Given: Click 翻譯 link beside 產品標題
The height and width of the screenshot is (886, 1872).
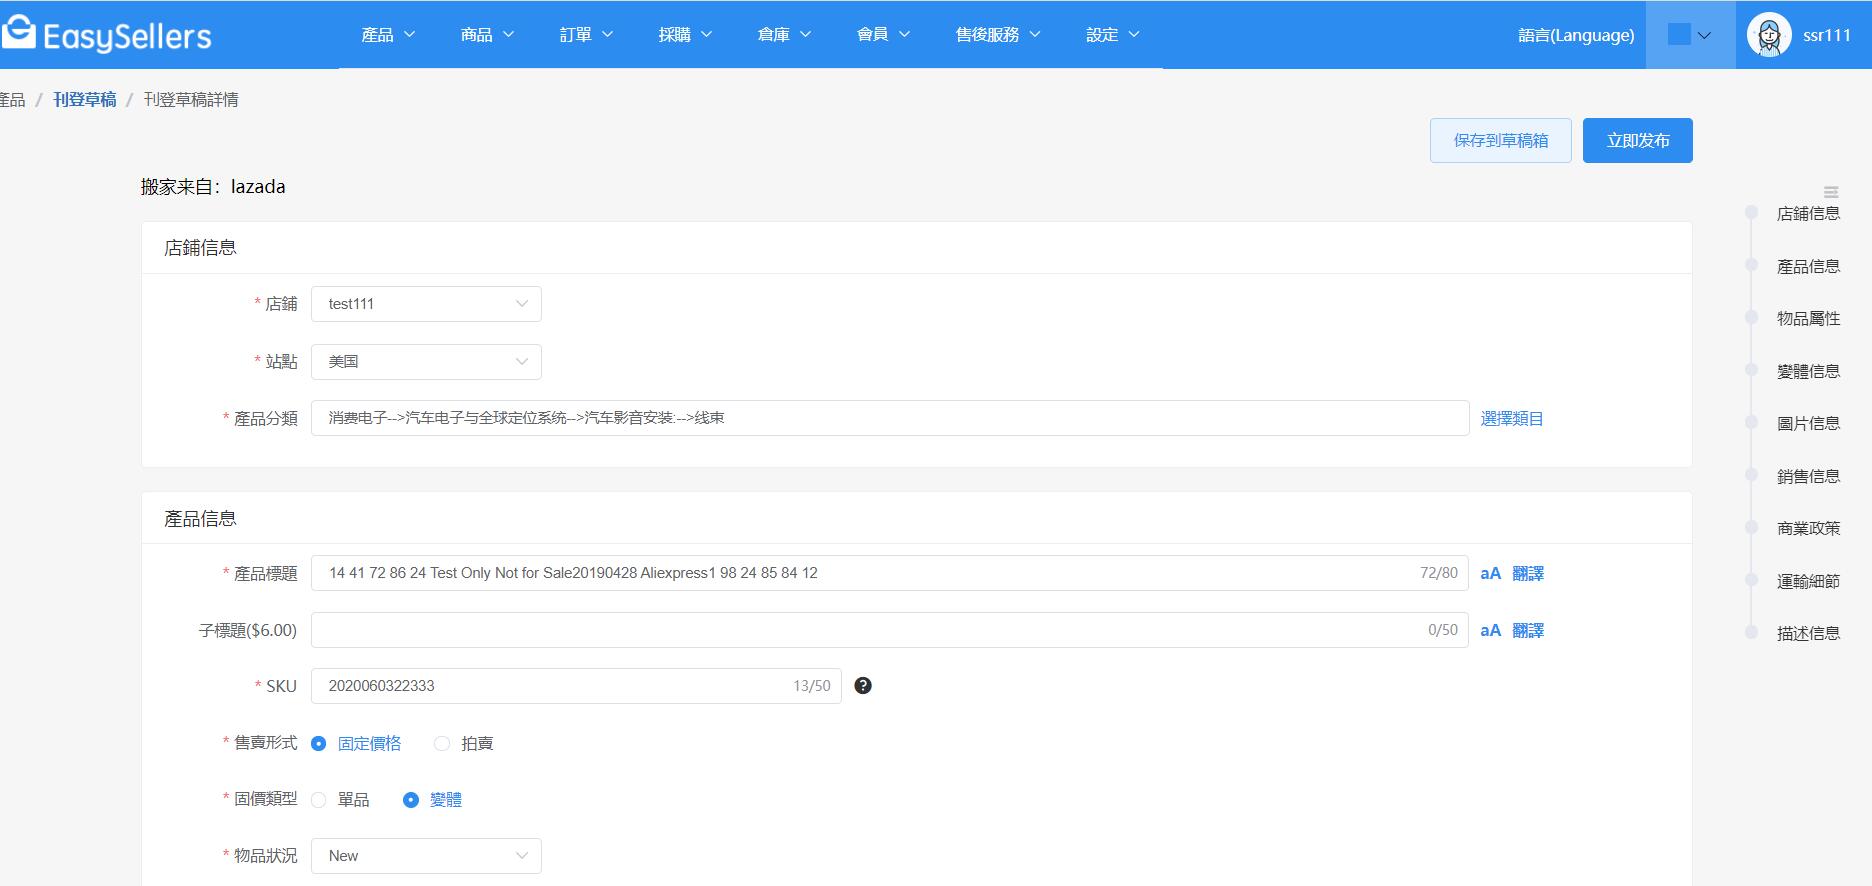Looking at the screenshot, I should 1528,573.
